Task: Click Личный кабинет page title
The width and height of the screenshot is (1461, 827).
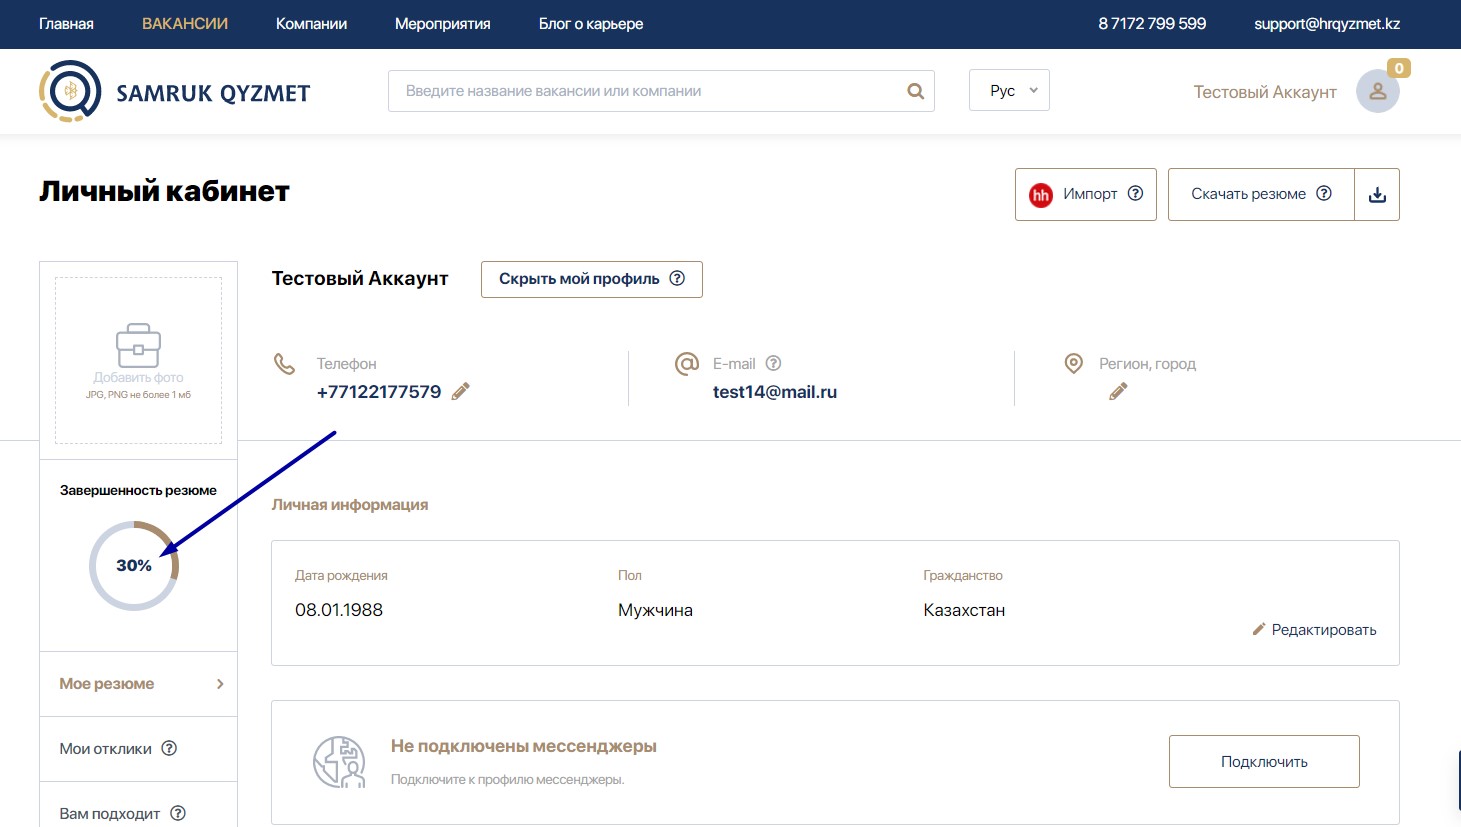Action: 164,191
